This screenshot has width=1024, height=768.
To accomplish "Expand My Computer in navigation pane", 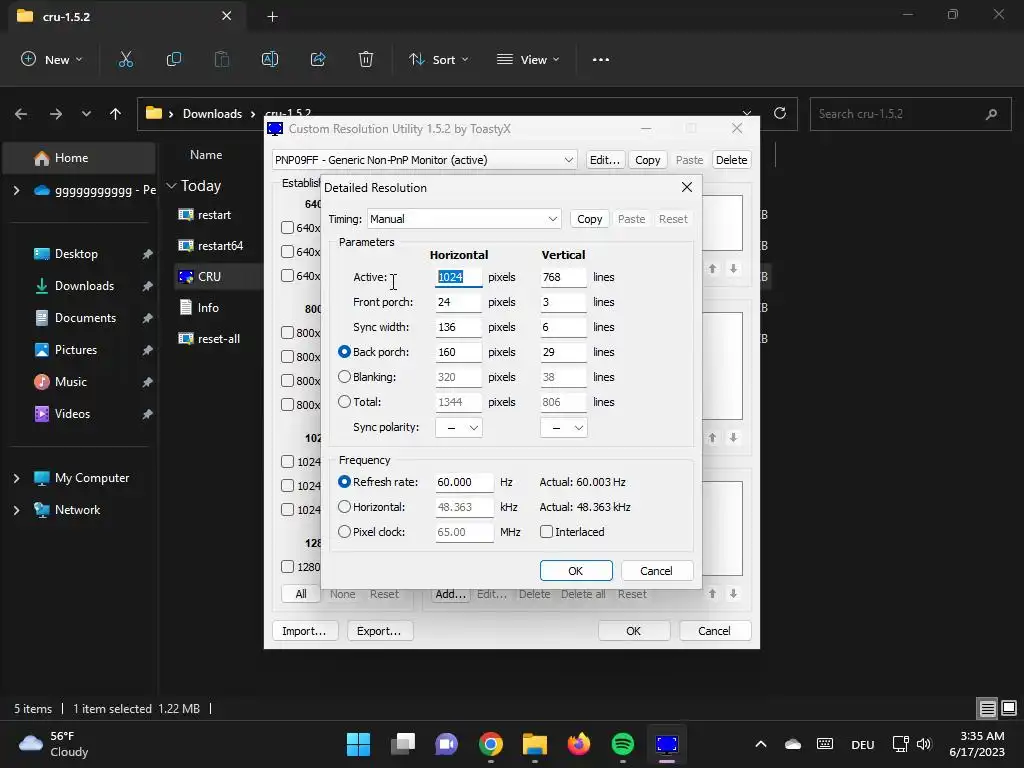I will tap(16, 478).
